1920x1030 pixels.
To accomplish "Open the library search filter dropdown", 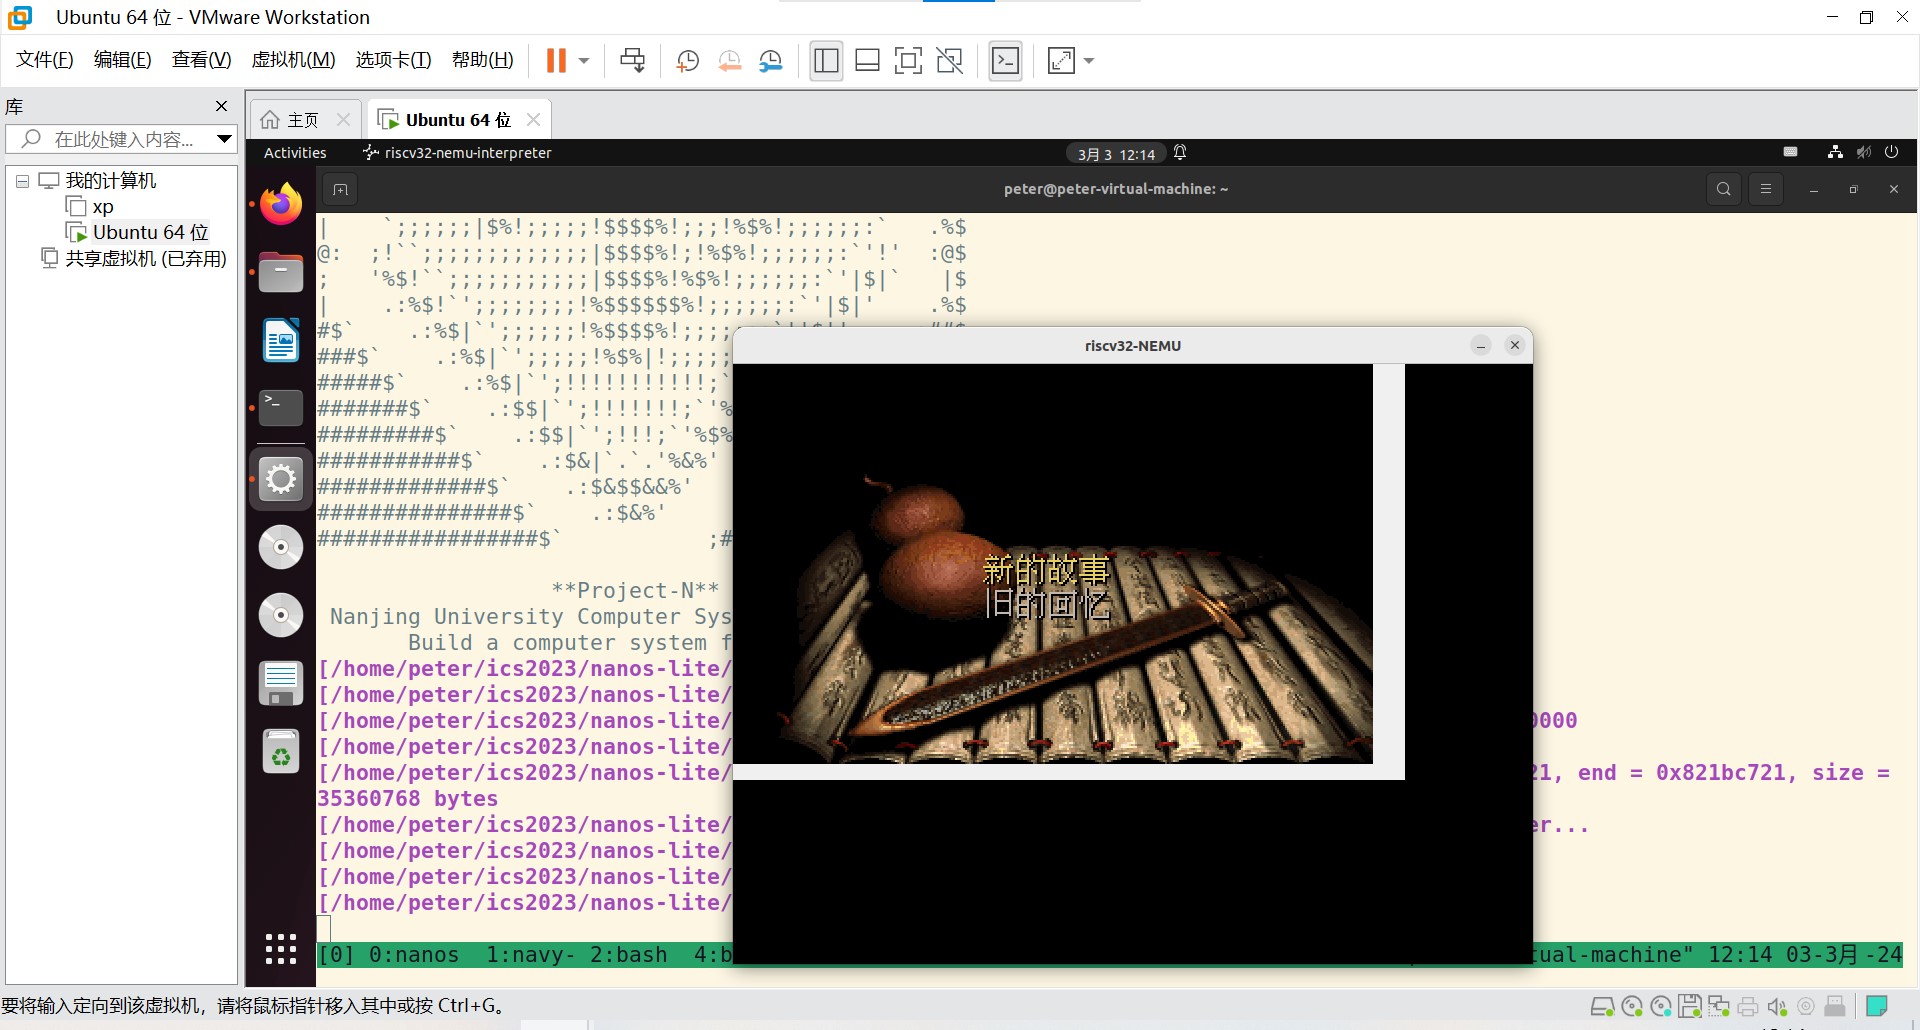I will (x=224, y=139).
